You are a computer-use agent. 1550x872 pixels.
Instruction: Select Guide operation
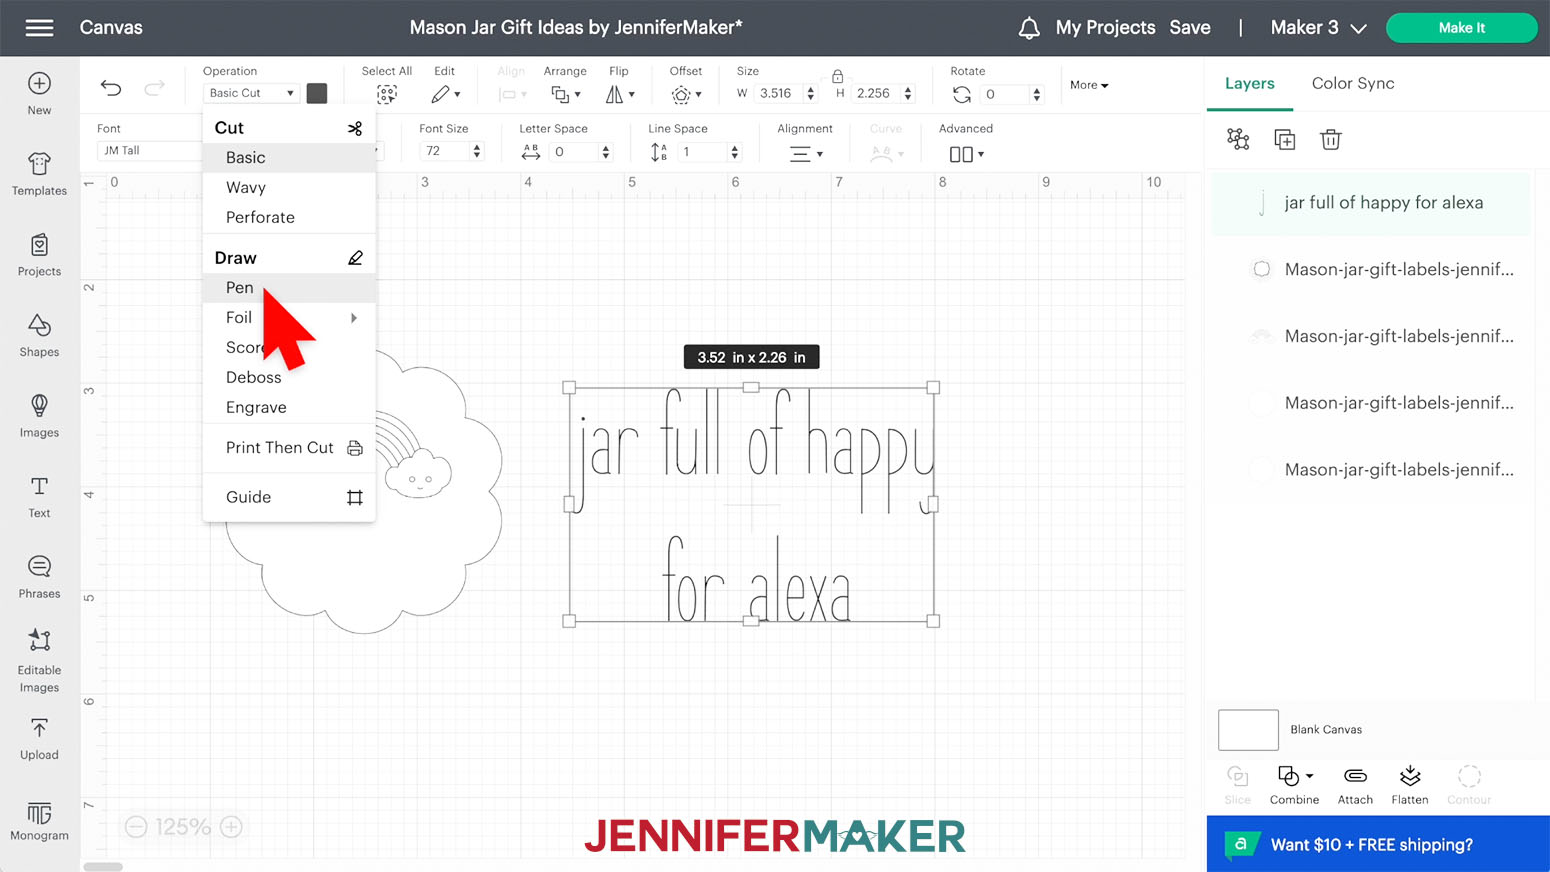289,497
